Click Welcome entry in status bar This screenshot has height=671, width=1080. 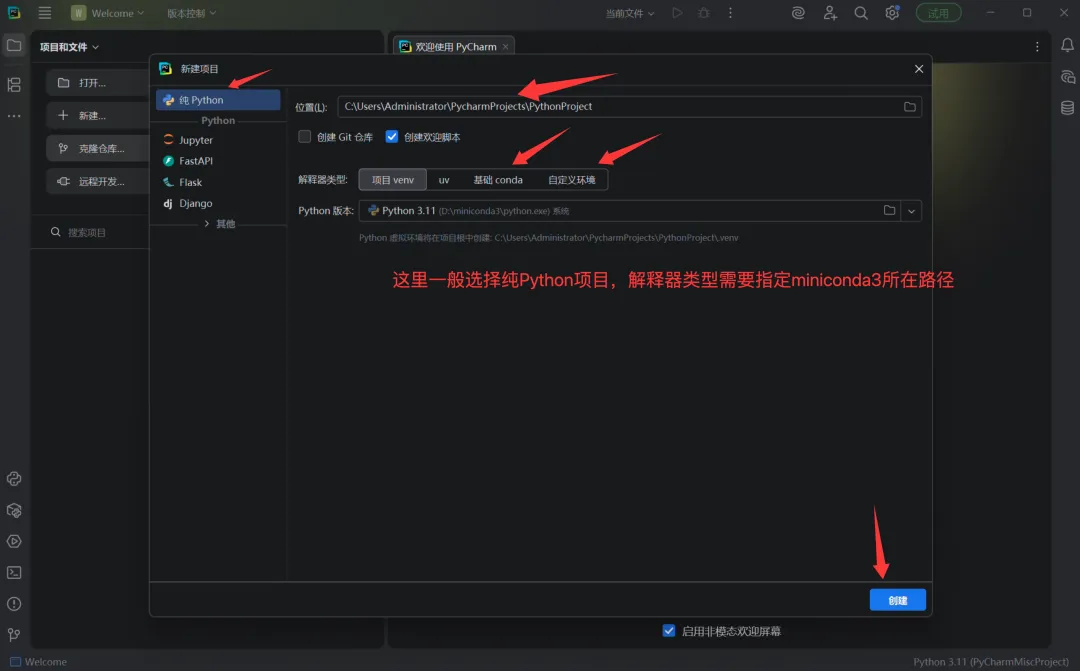(x=39, y=661)
